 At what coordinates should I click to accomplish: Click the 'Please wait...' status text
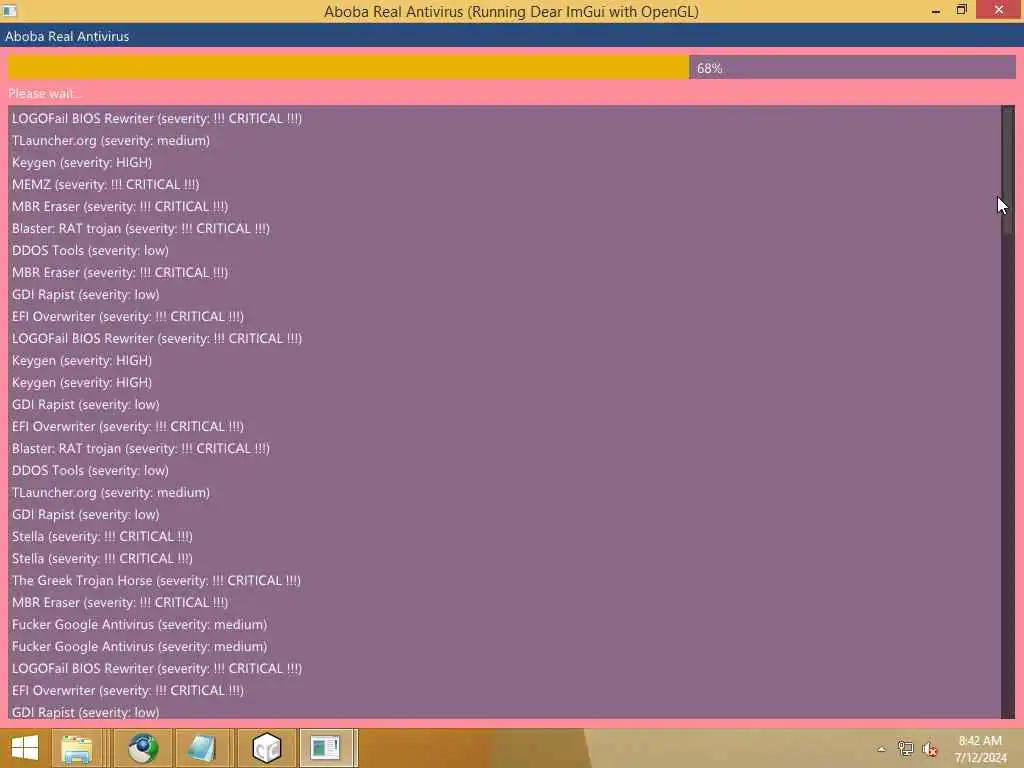pyautogui.click(x=45, y=93)
